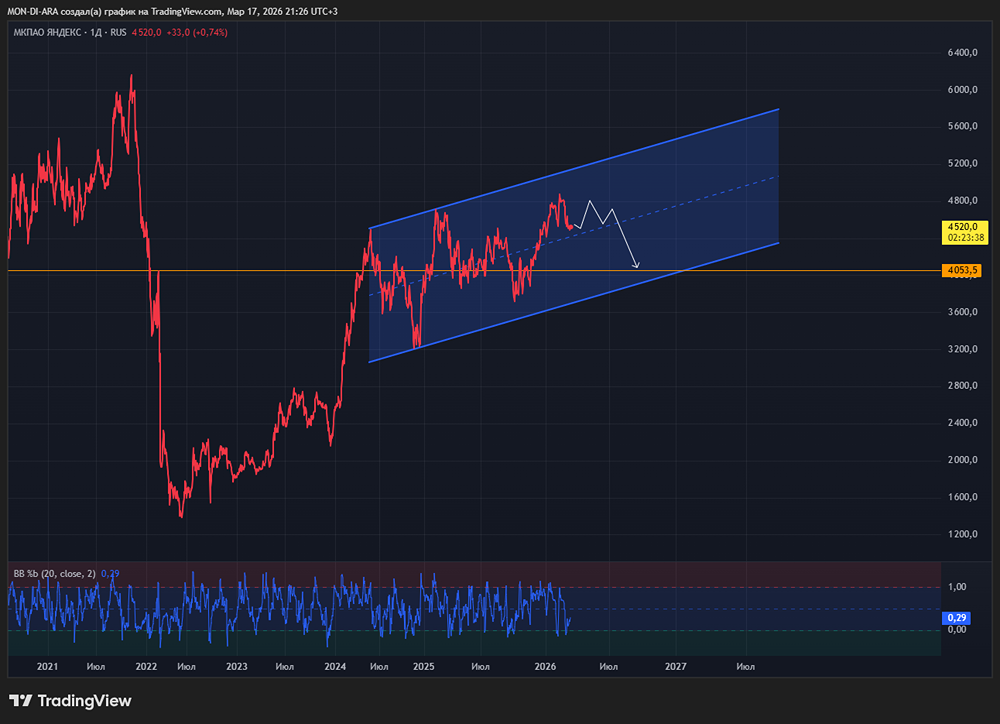The image size is (1000, 724).
Task: Click the BB %b (20, close, 2) indicator legend
Action: (54, 573)
